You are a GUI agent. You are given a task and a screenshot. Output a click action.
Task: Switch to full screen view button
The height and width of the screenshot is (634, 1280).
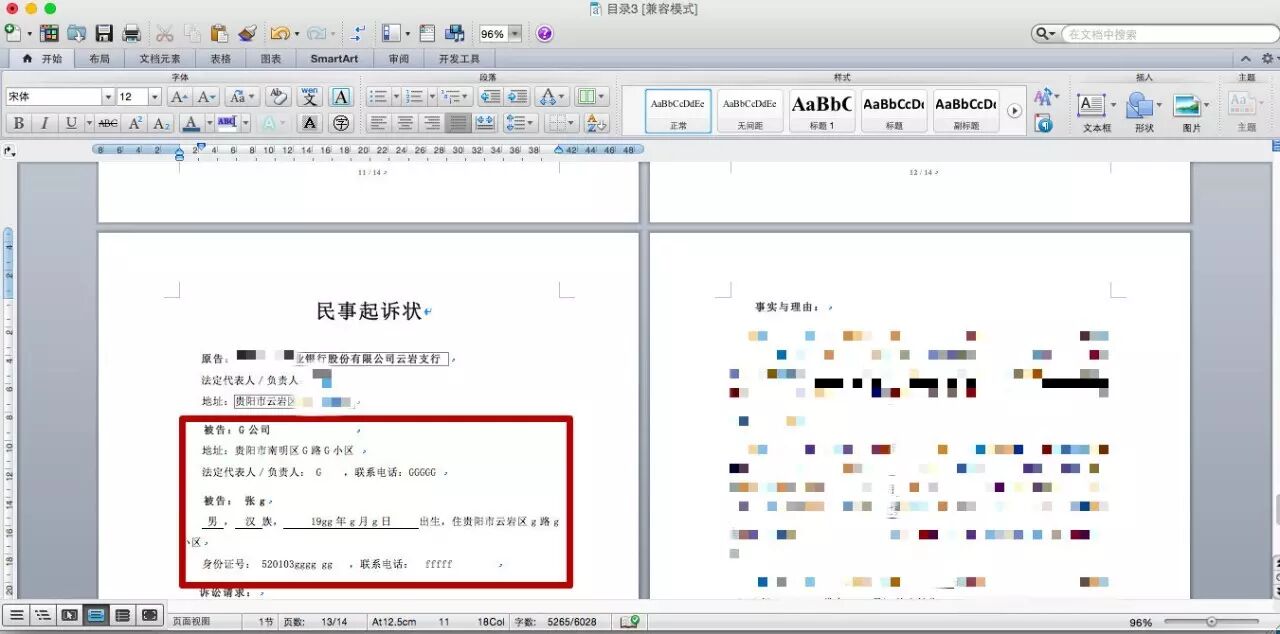(148, 615)
